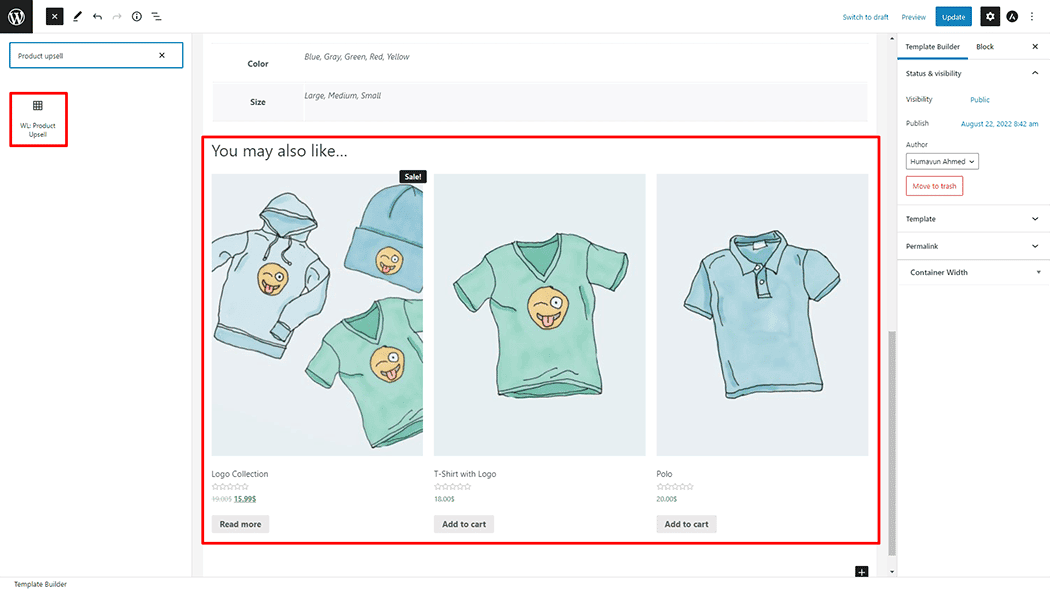Click the WordPress logo icon
The width and height of the screenshot is (1050, 590).
[17, 16]
